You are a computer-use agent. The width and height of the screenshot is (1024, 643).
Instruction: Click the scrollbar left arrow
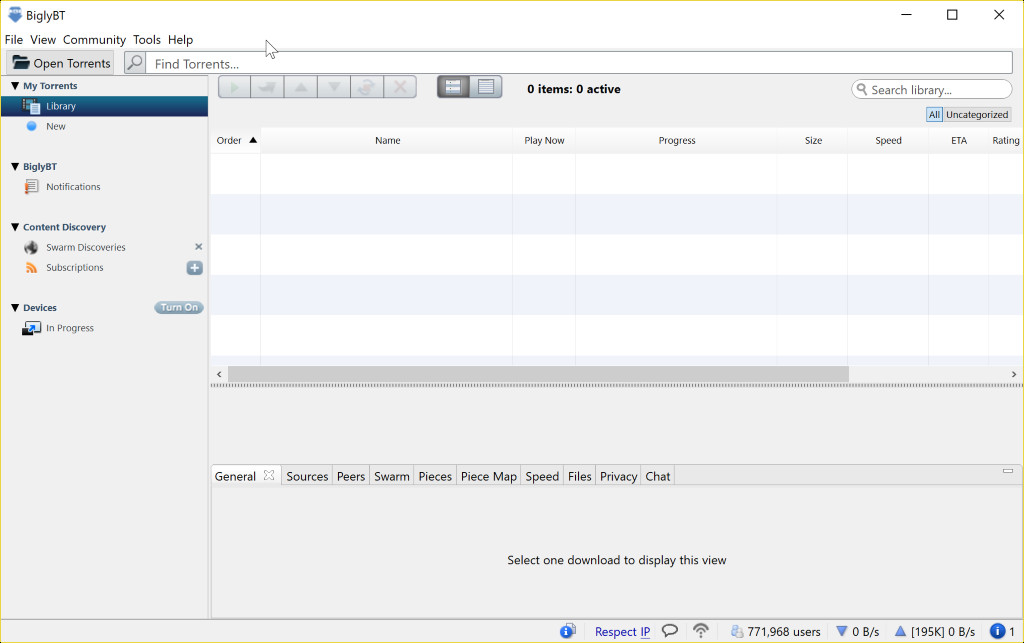click(x=219, y=374)
